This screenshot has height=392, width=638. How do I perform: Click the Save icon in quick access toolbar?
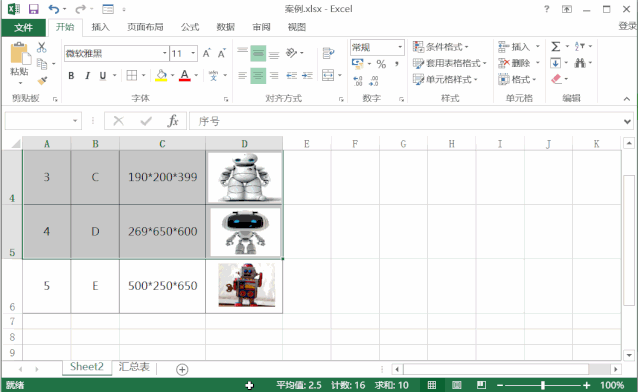(x=33, y=9)
